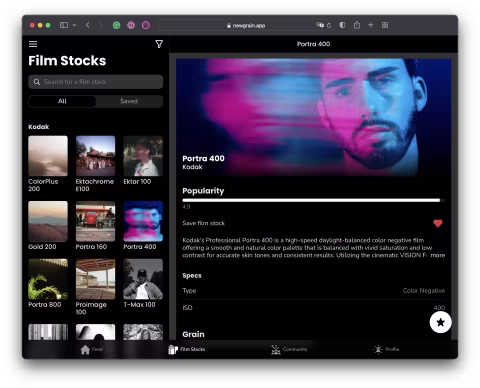The image size is (480, 388).
Task: Select the Film Stocks nav icon
Action: click(173, 349)
